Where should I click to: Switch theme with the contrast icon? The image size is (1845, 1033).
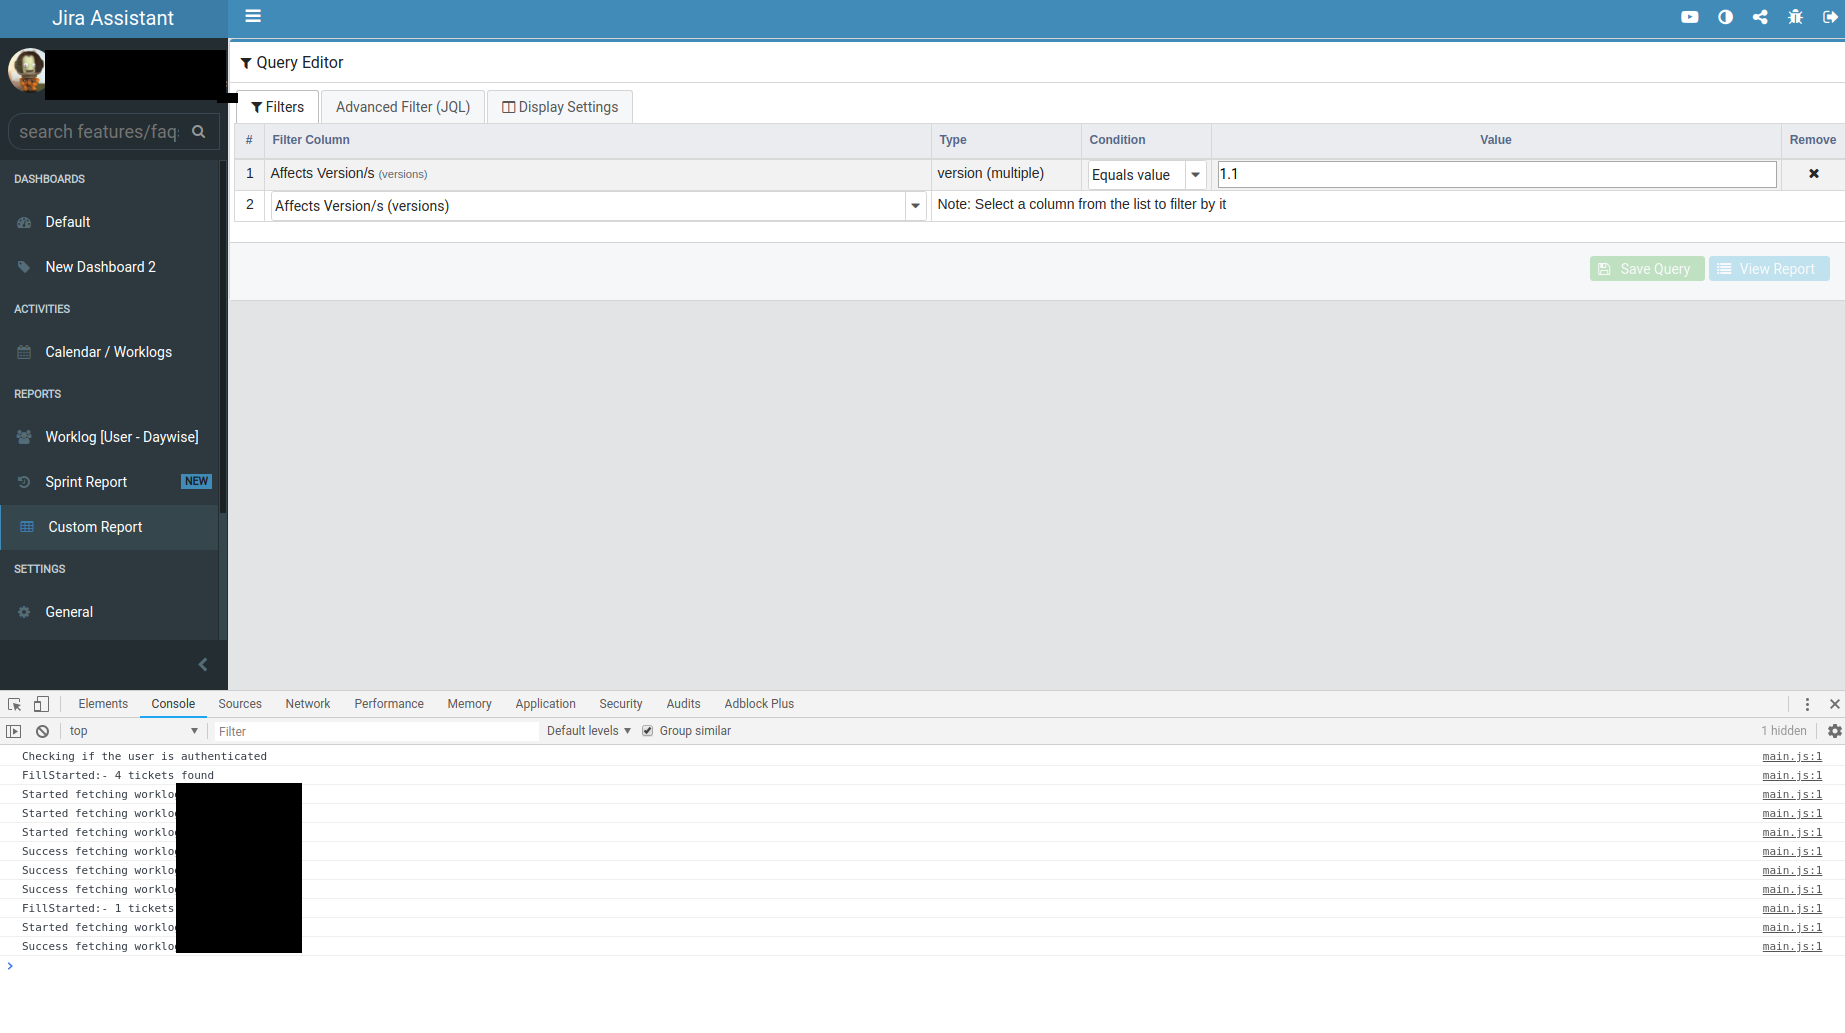(1725, 17)
